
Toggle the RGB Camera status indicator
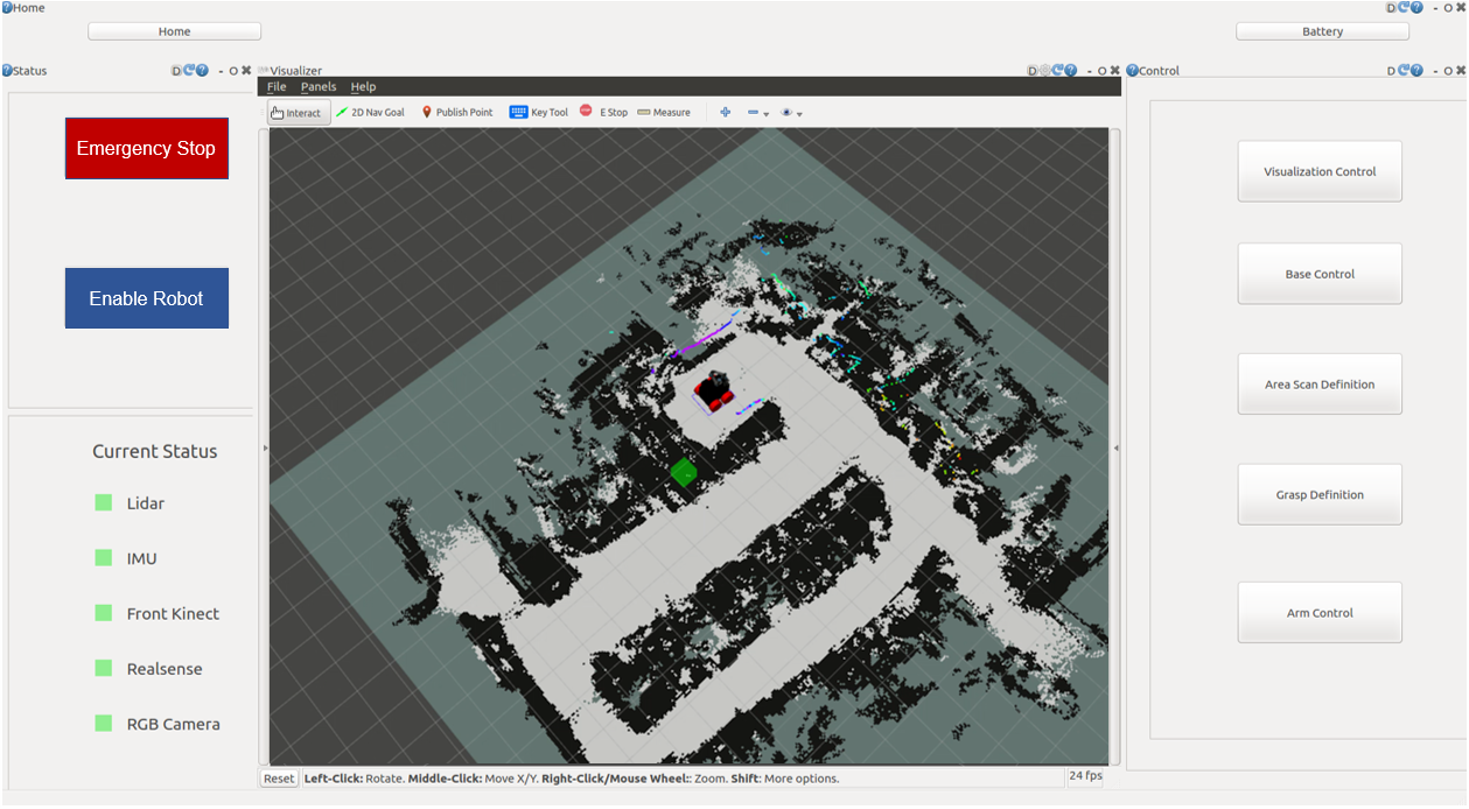pyautogui.click(x=104, y=723)
